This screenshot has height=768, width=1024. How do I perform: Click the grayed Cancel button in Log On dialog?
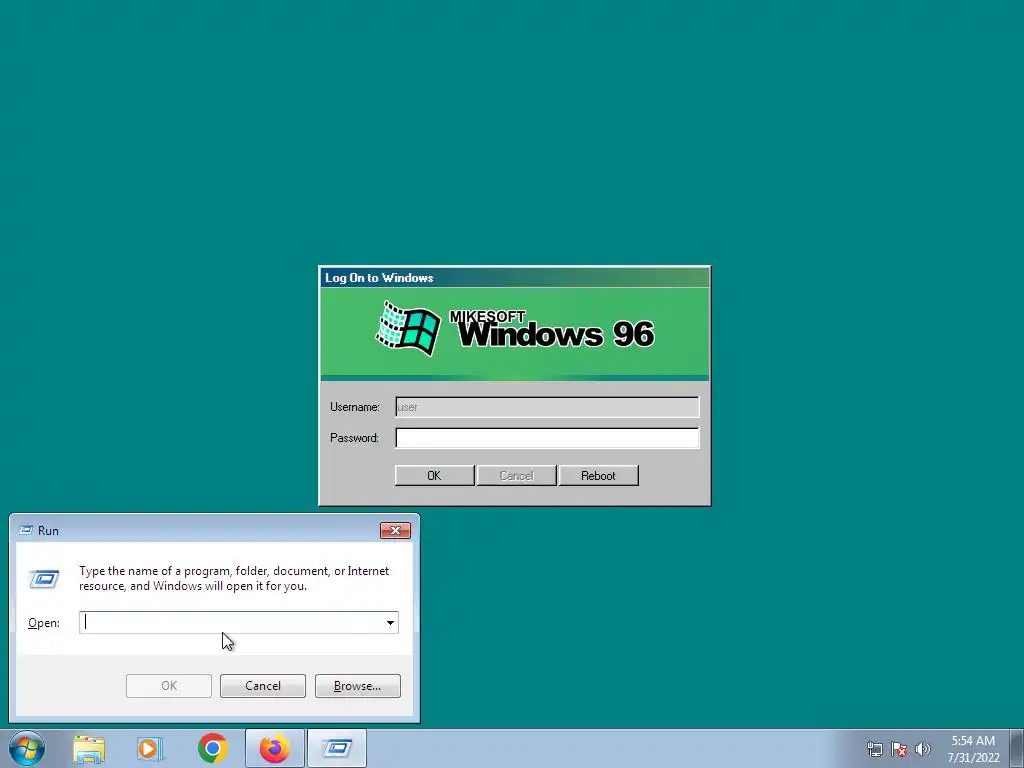tap(517, 475)
